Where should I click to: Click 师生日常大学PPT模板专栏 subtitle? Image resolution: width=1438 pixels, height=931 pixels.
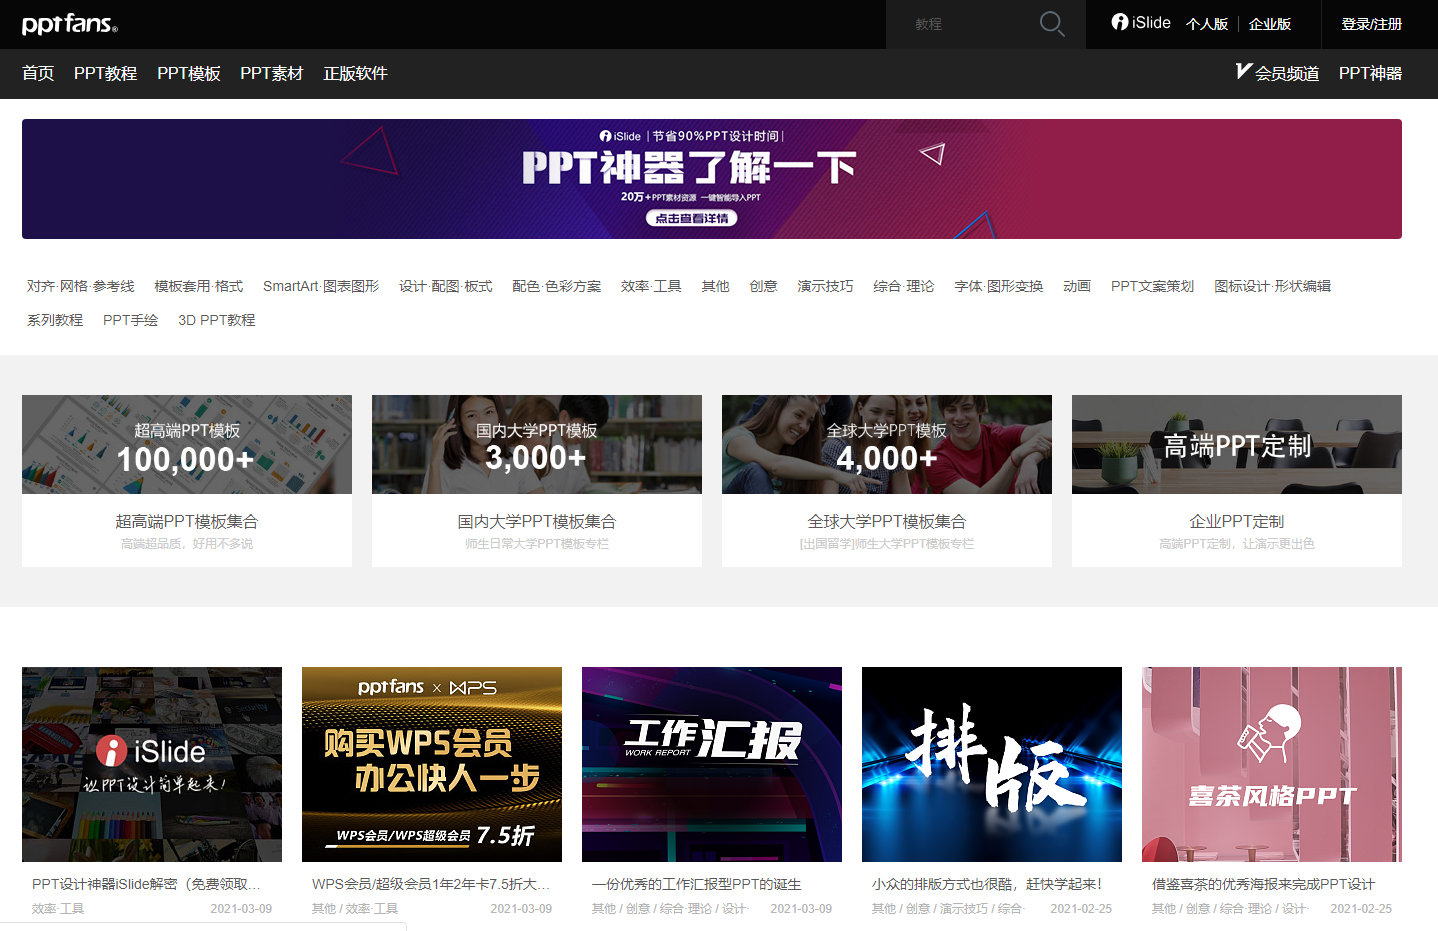click(x=537, y=544)
